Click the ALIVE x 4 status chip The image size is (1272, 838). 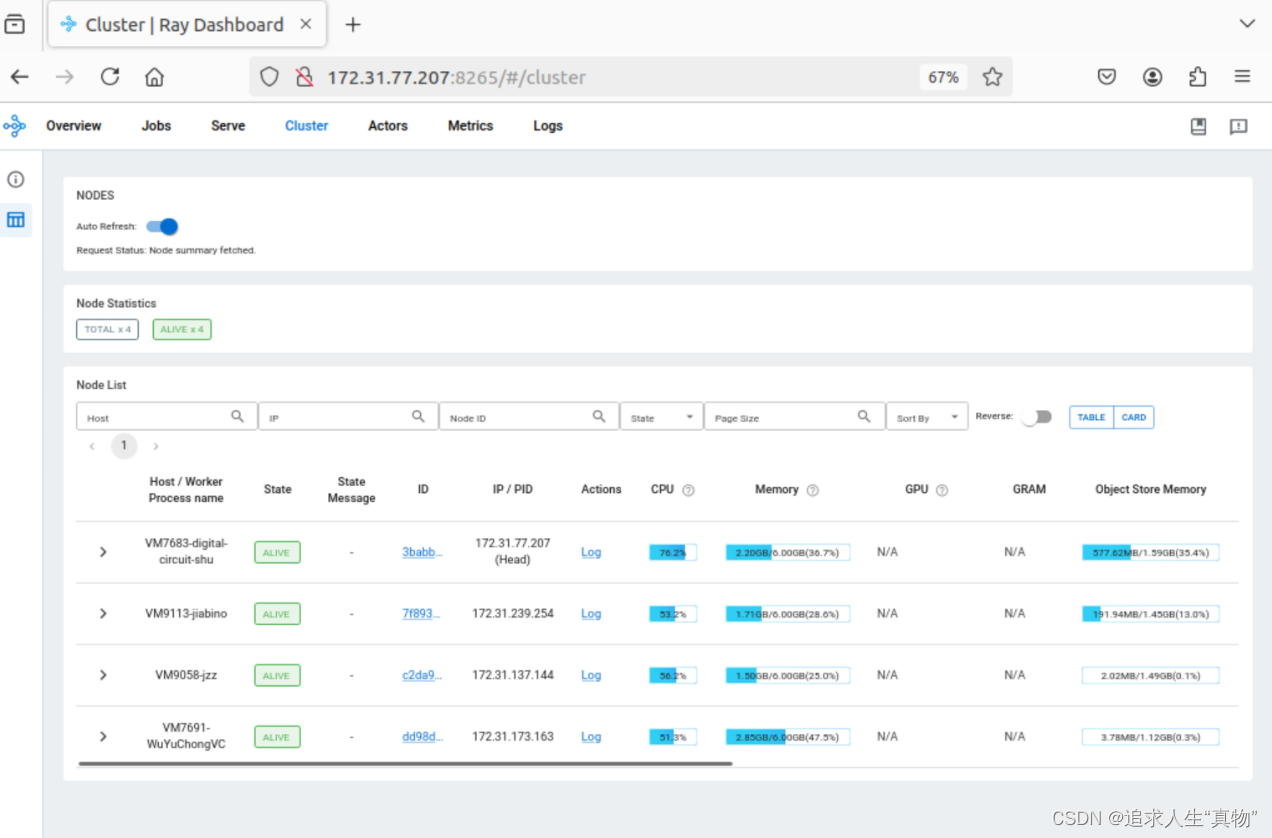(182, 329)
